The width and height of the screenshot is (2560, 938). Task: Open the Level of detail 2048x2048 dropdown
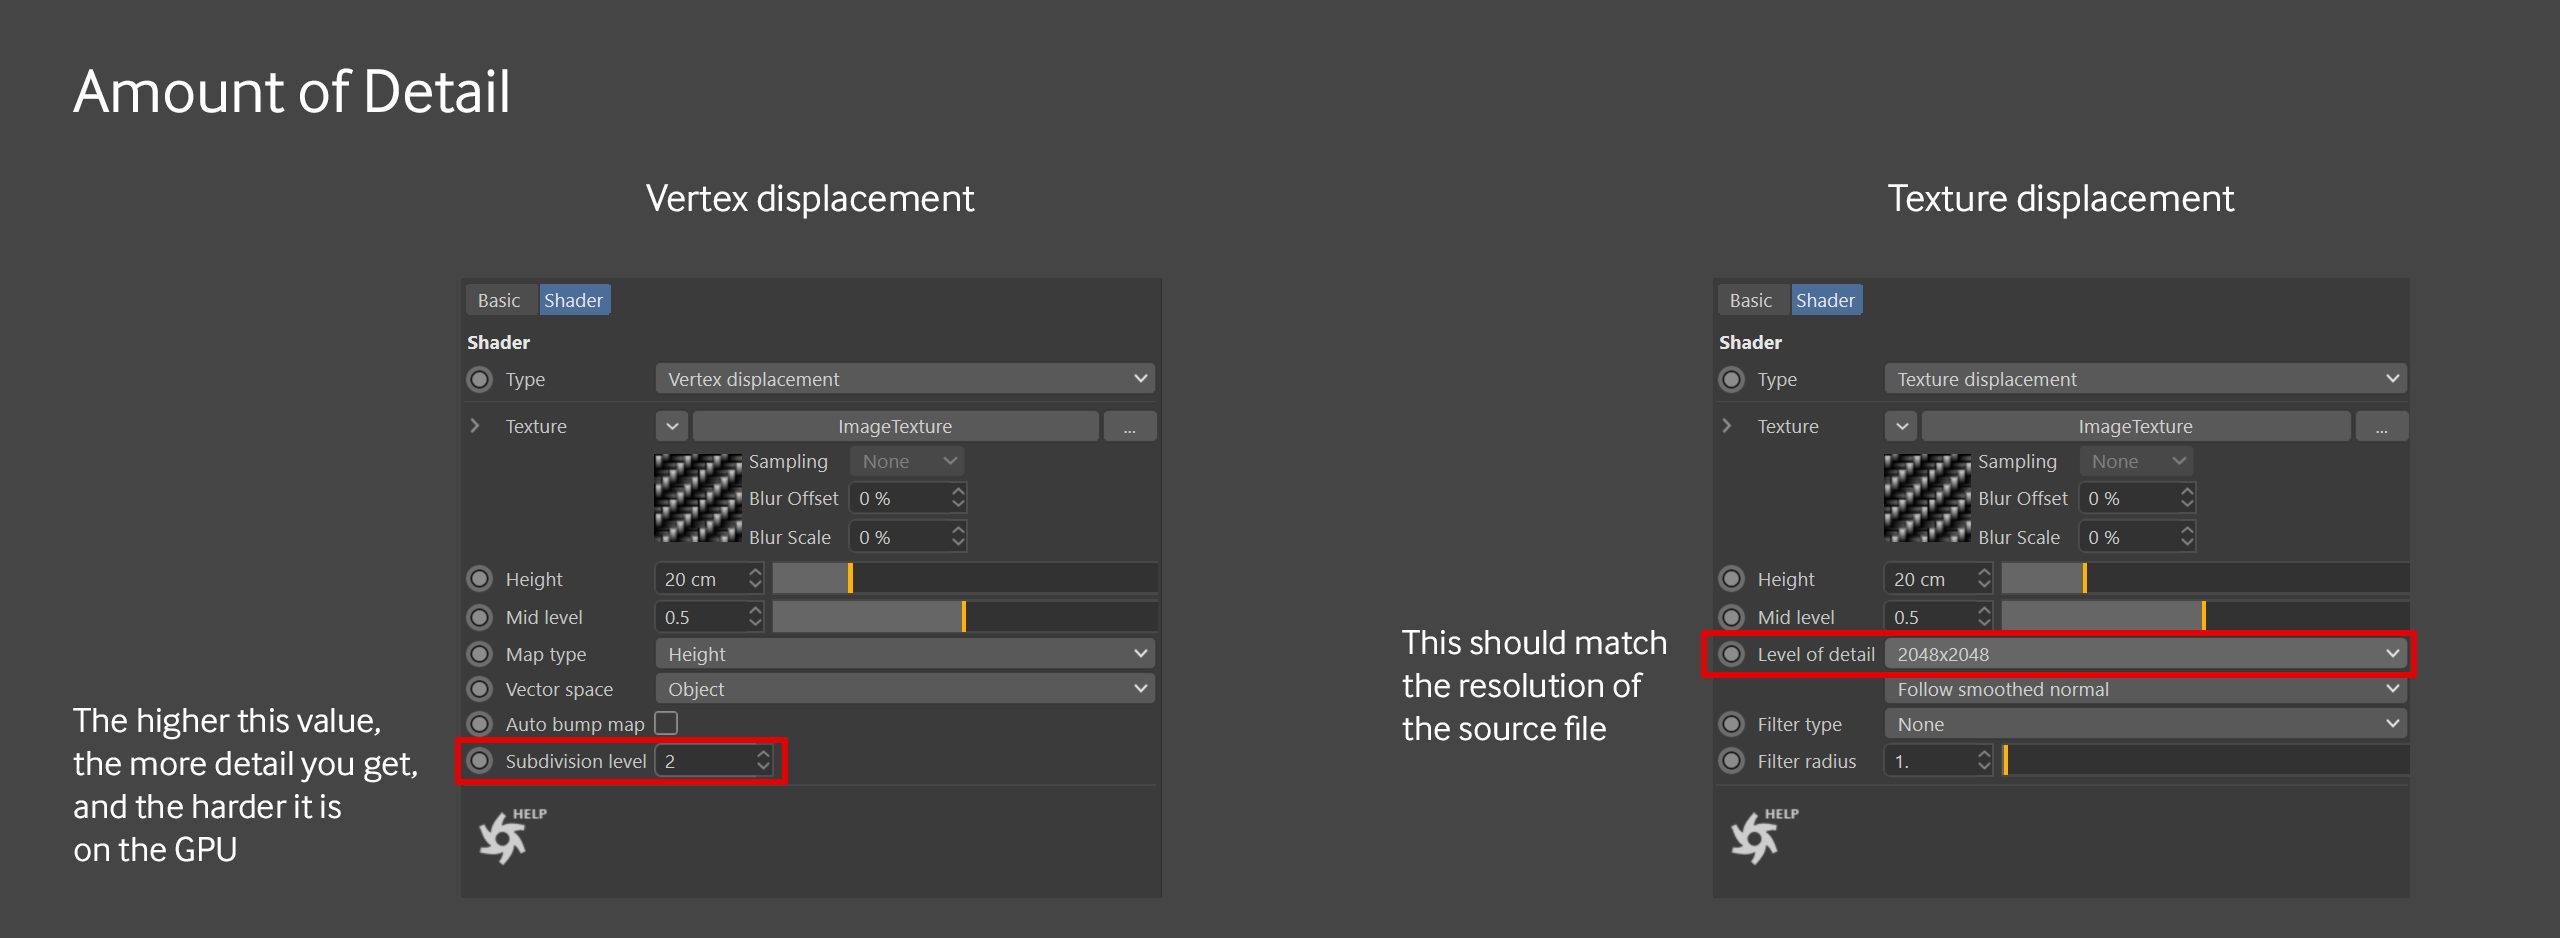(2144, 654)
